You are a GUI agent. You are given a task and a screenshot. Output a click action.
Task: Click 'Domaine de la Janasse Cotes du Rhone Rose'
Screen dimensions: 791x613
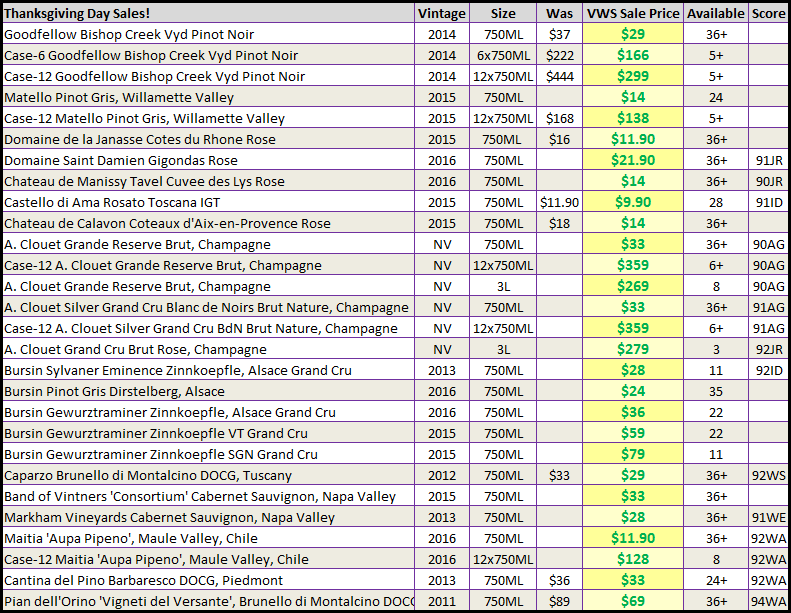pos(140,140)
